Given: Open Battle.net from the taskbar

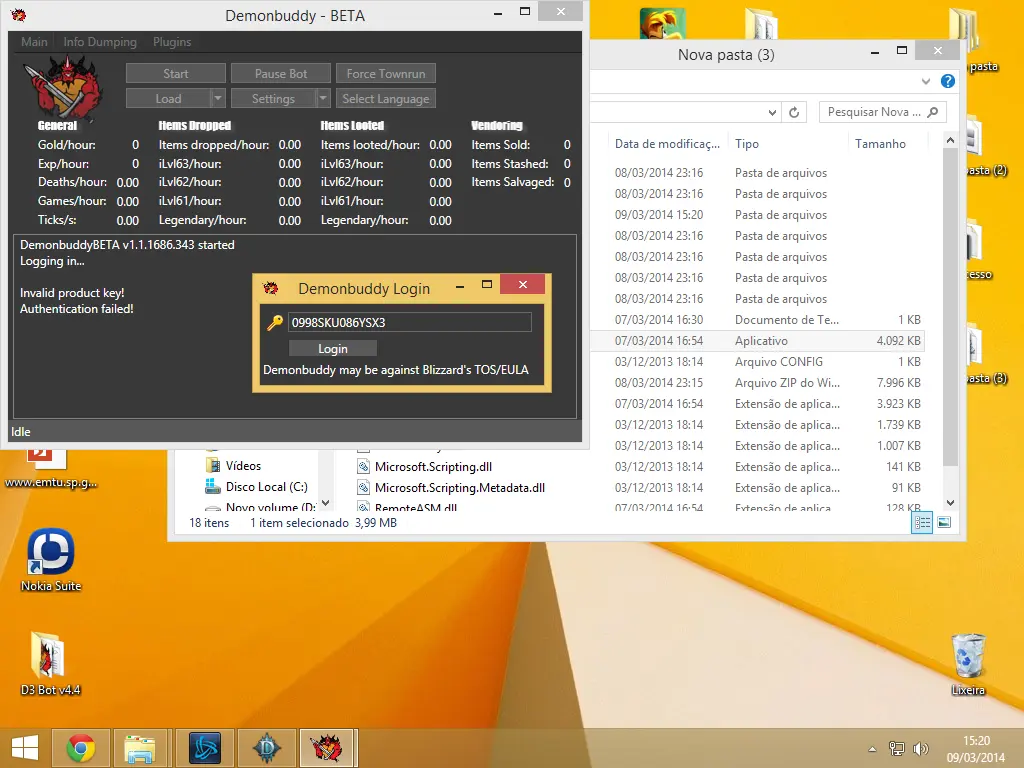Looking at the screenshot, I should (x=205, y=748).
